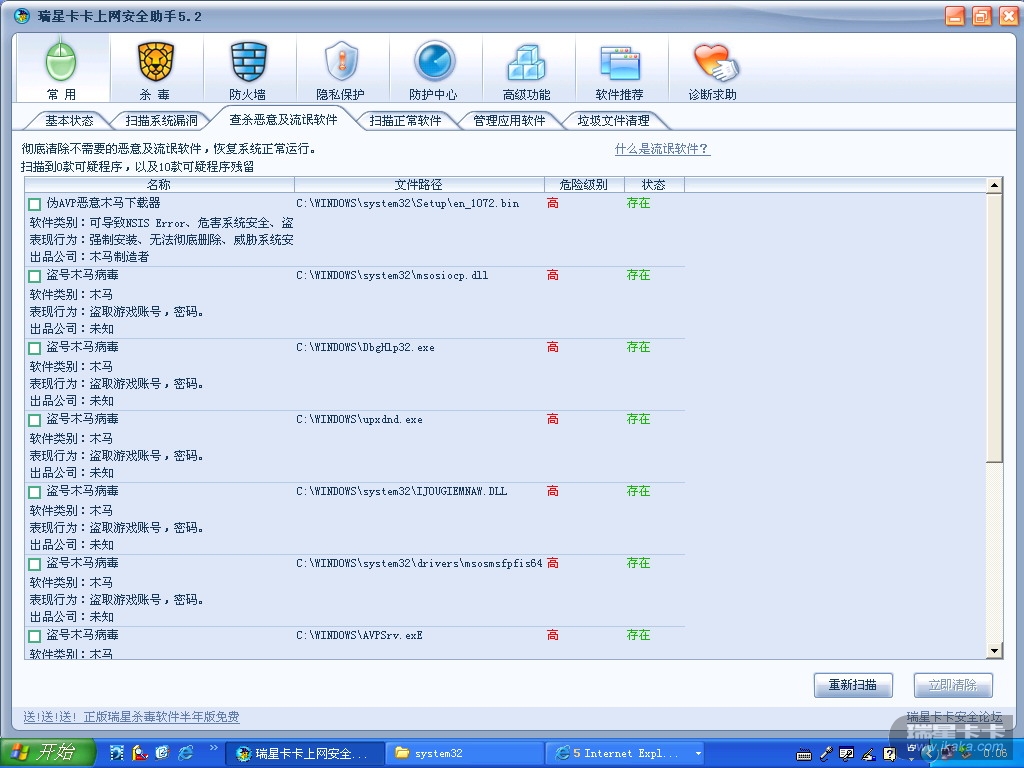This screenshot has width=1024, height=768.
Task: Check the DbgHlp32.exe trojan checkbox
Action: point(35,348)
